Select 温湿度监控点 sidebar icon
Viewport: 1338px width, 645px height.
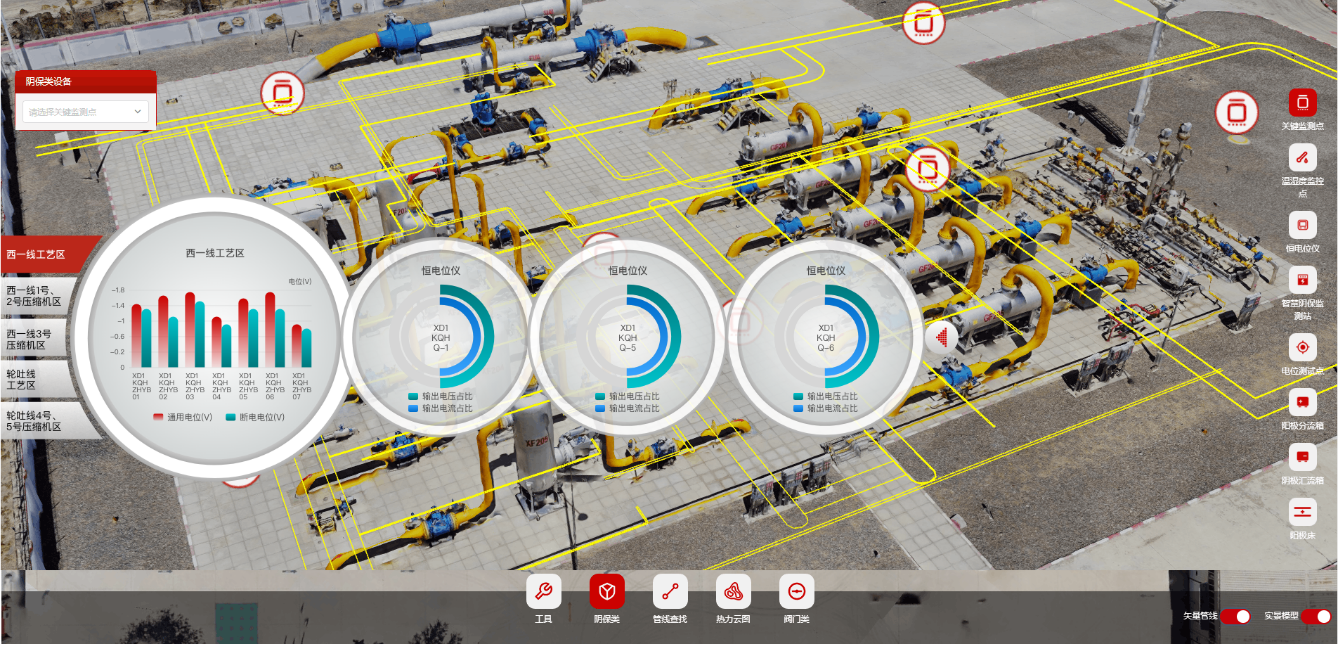pos(1302,157)
